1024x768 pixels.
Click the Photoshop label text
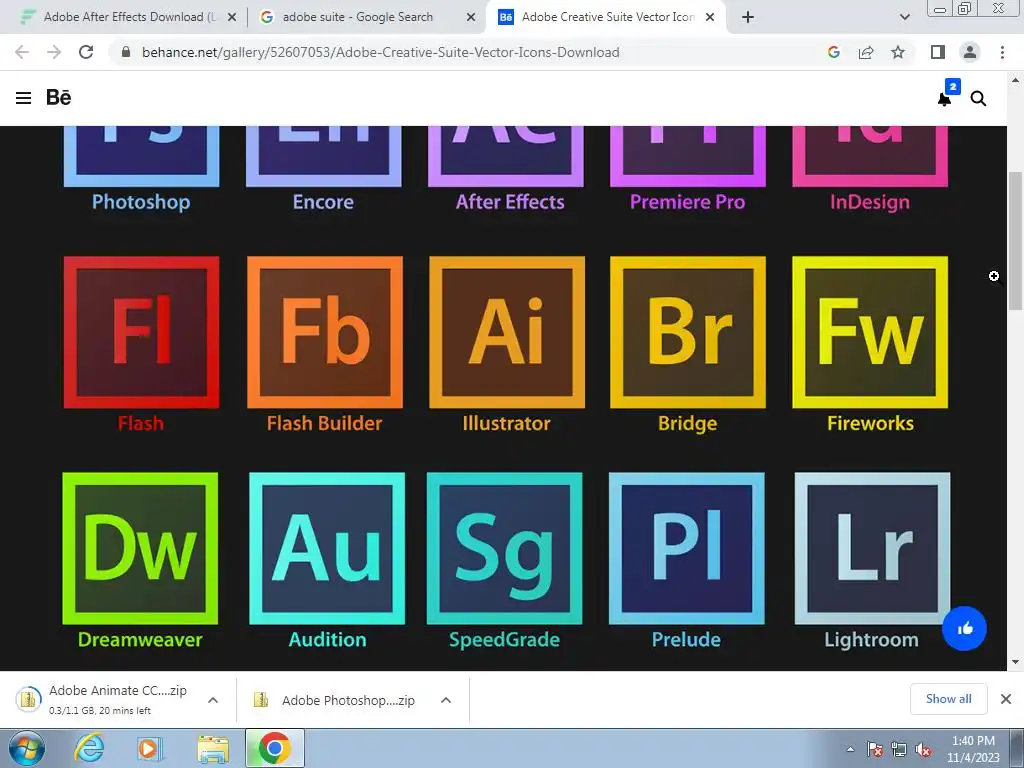tap(141, 202)
